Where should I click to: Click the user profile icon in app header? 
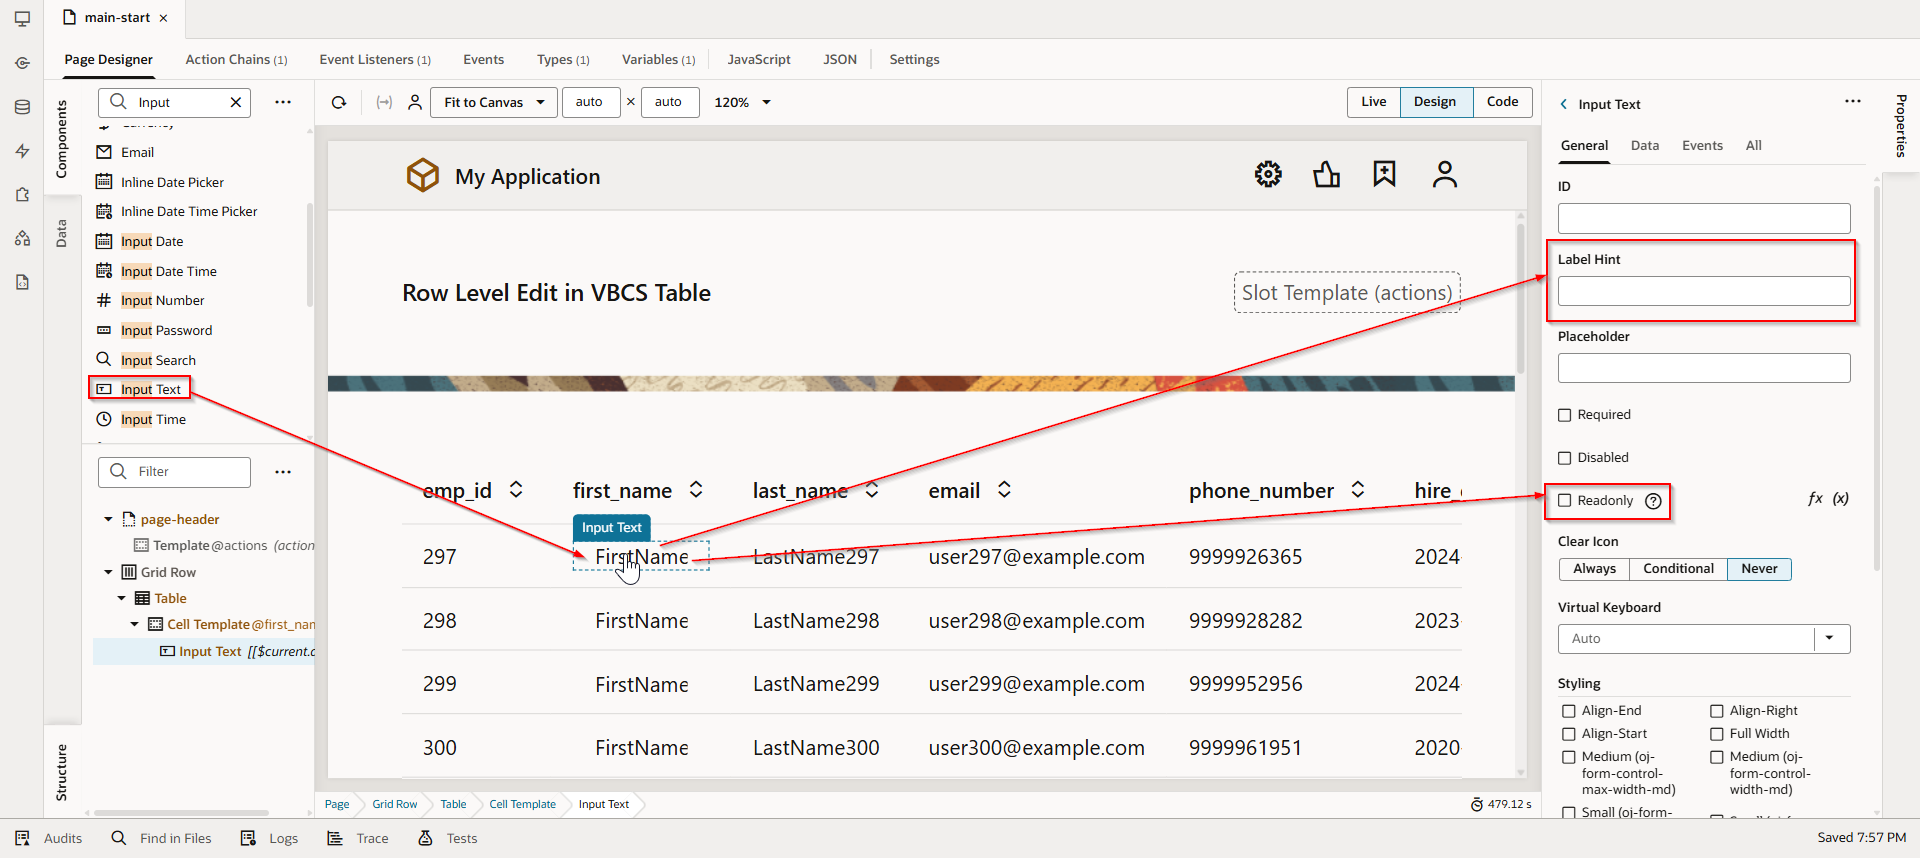tap(1444, 175)
